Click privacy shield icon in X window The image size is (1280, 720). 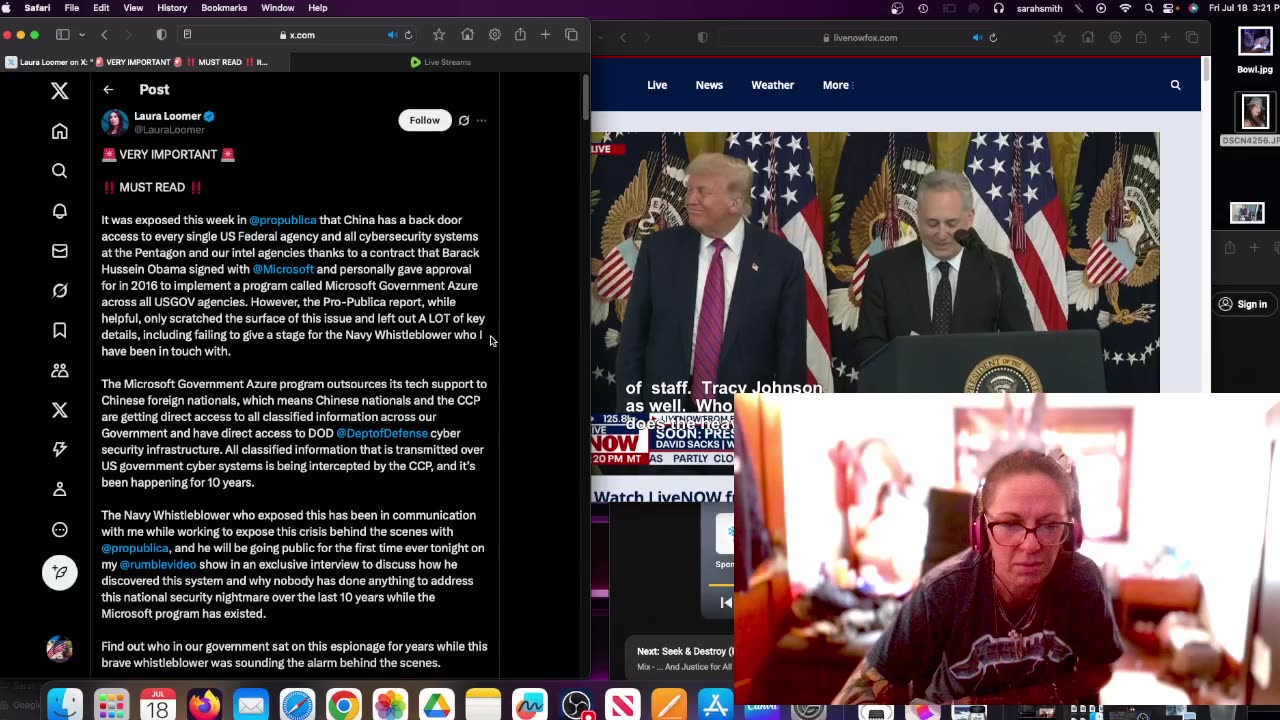(161, 35)
